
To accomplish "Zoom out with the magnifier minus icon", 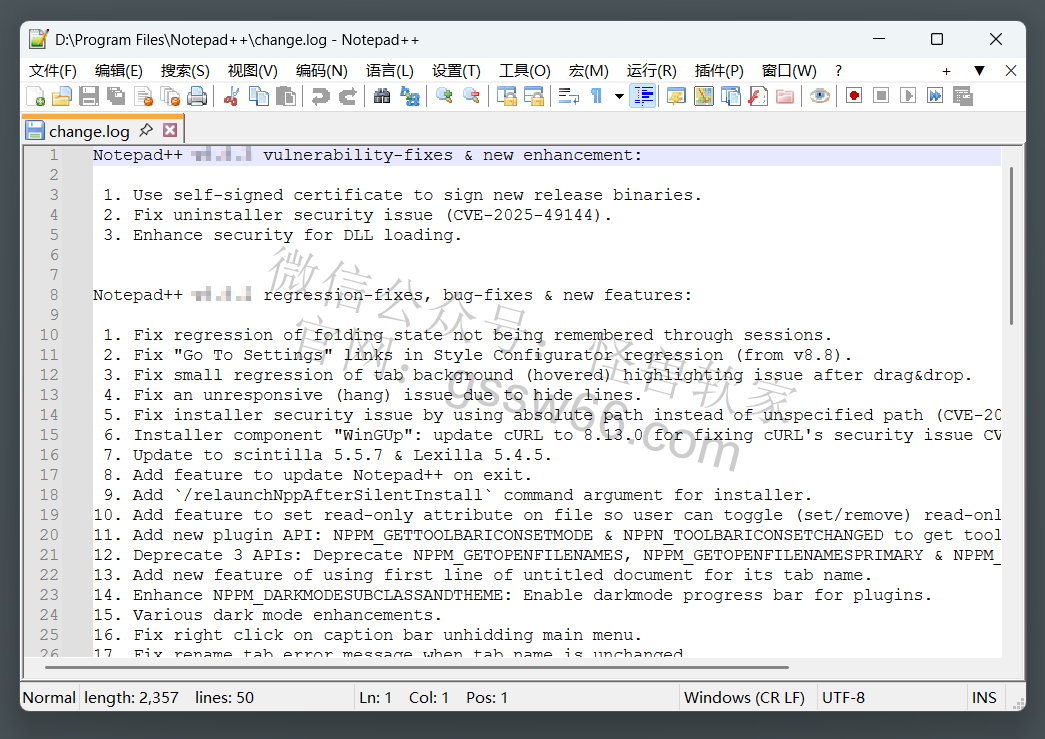I will [x=471, y=97].
